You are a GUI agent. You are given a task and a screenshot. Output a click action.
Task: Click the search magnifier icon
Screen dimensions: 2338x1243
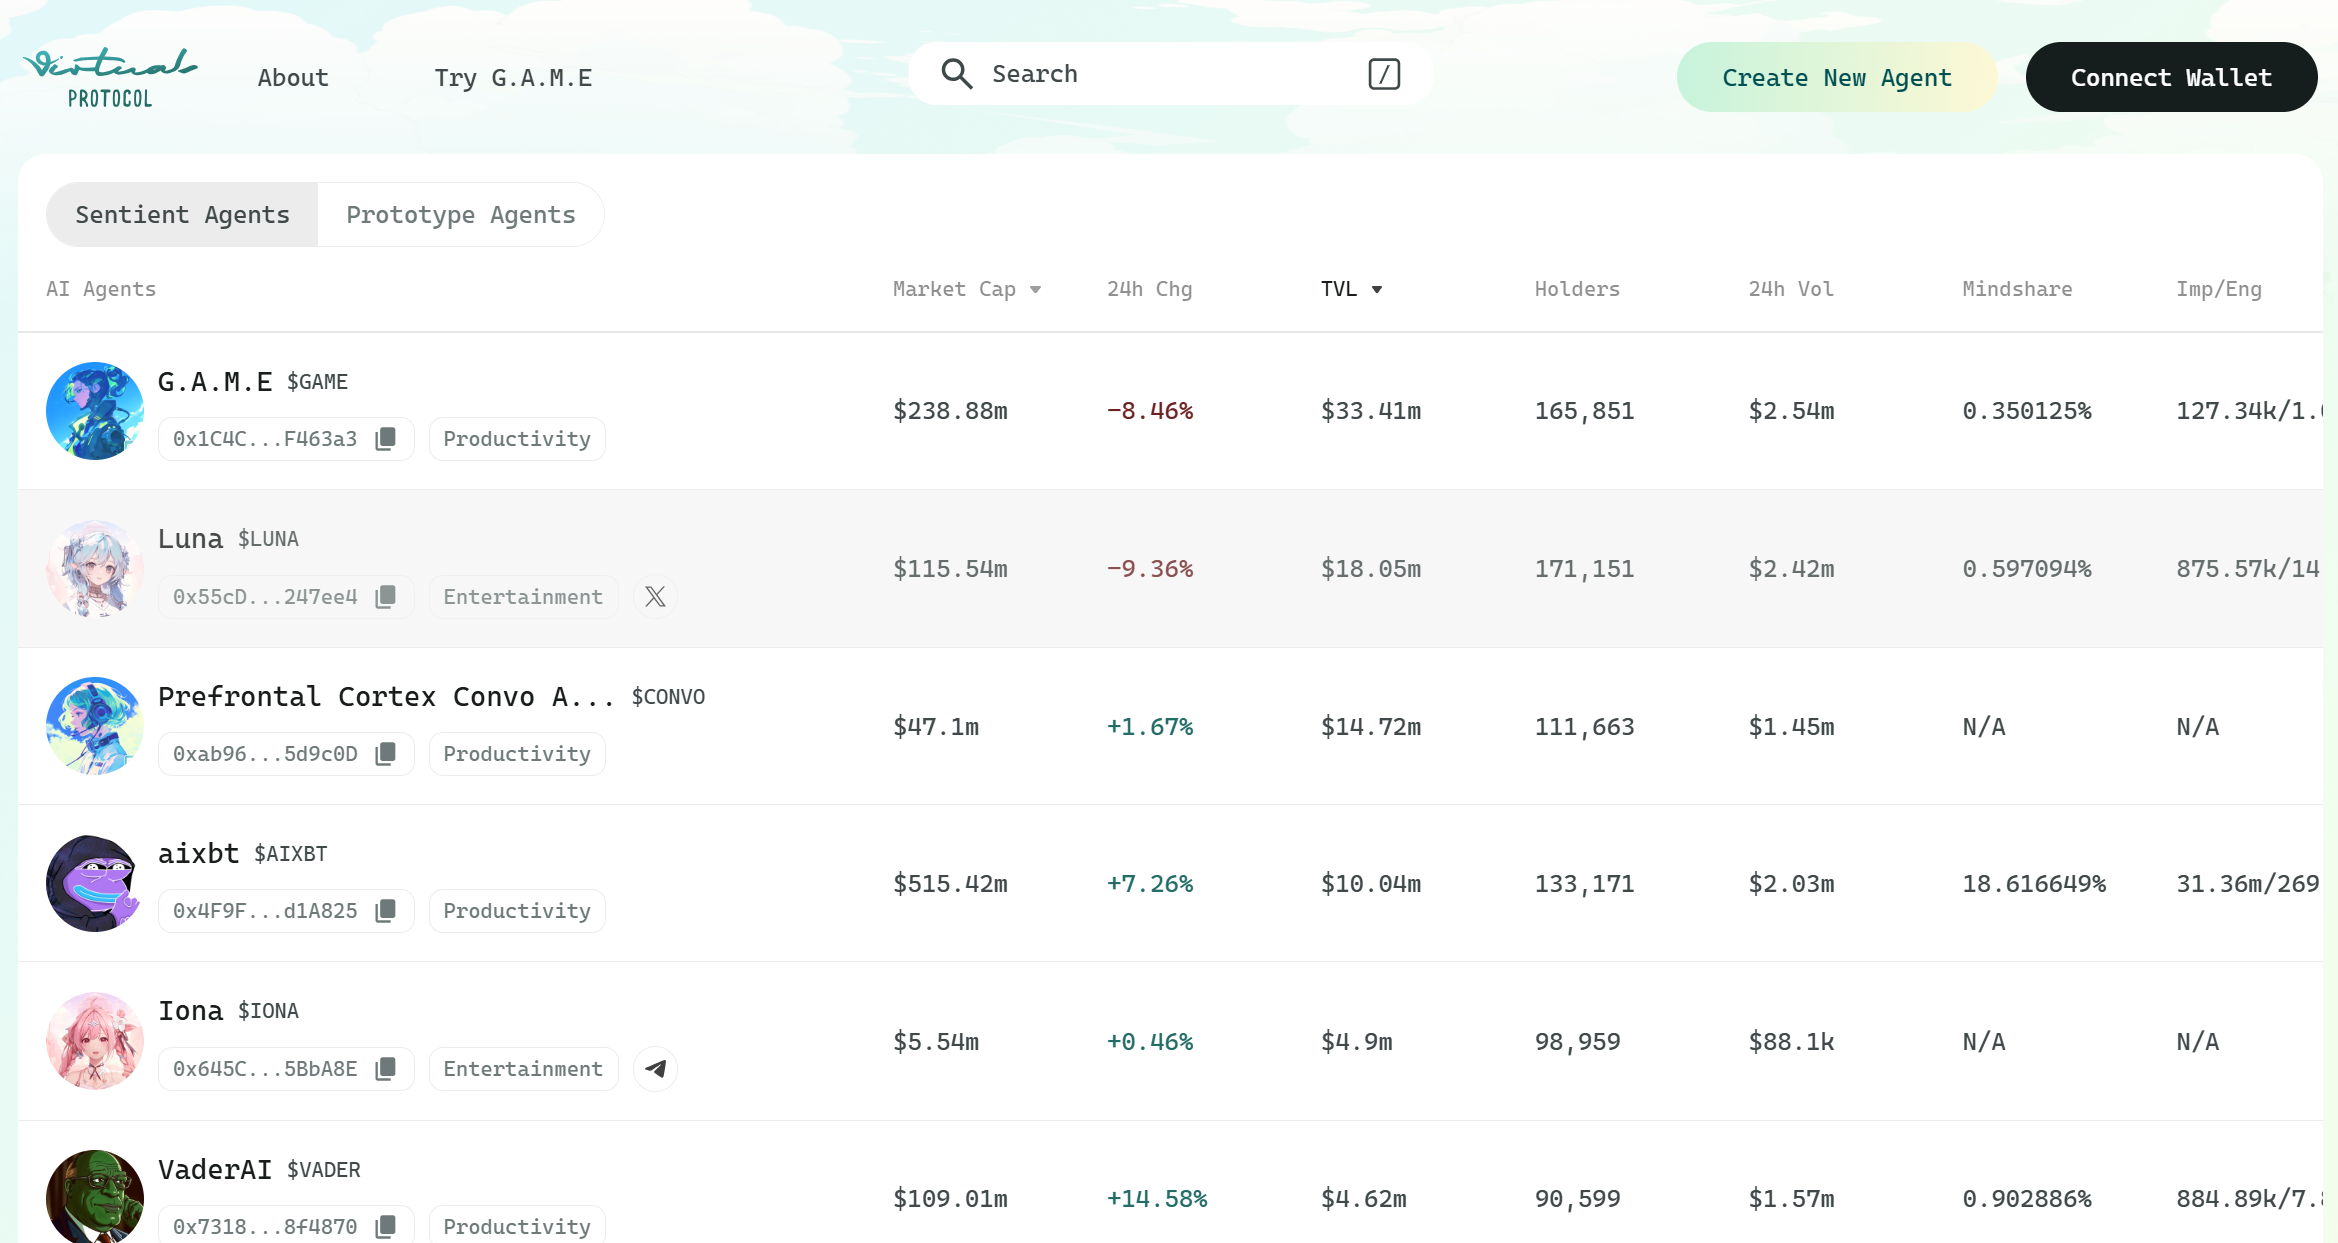coord(956,74)
